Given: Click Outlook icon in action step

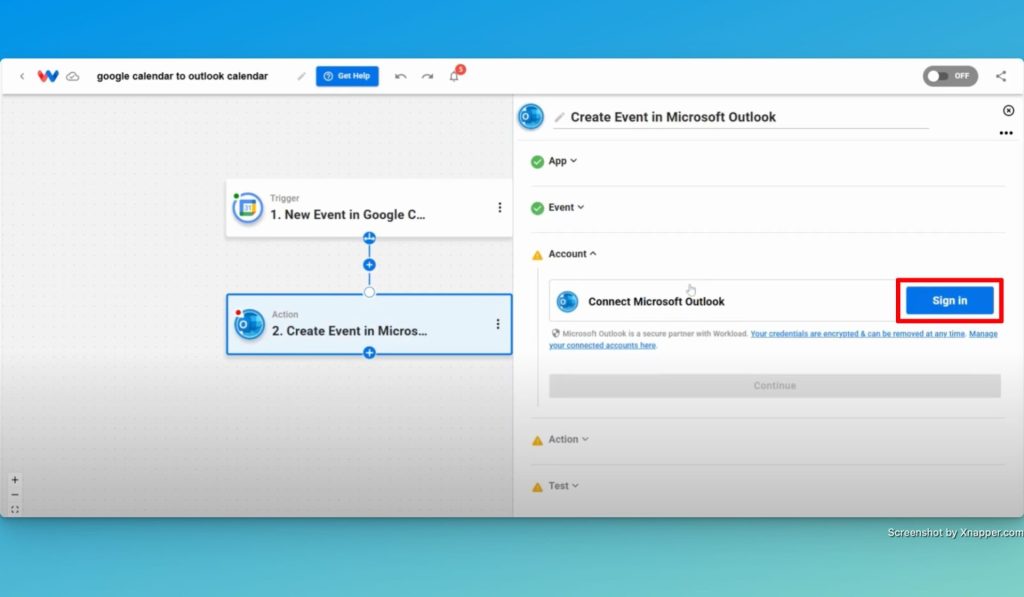Looking at the screenshot, I should (249, 324).
